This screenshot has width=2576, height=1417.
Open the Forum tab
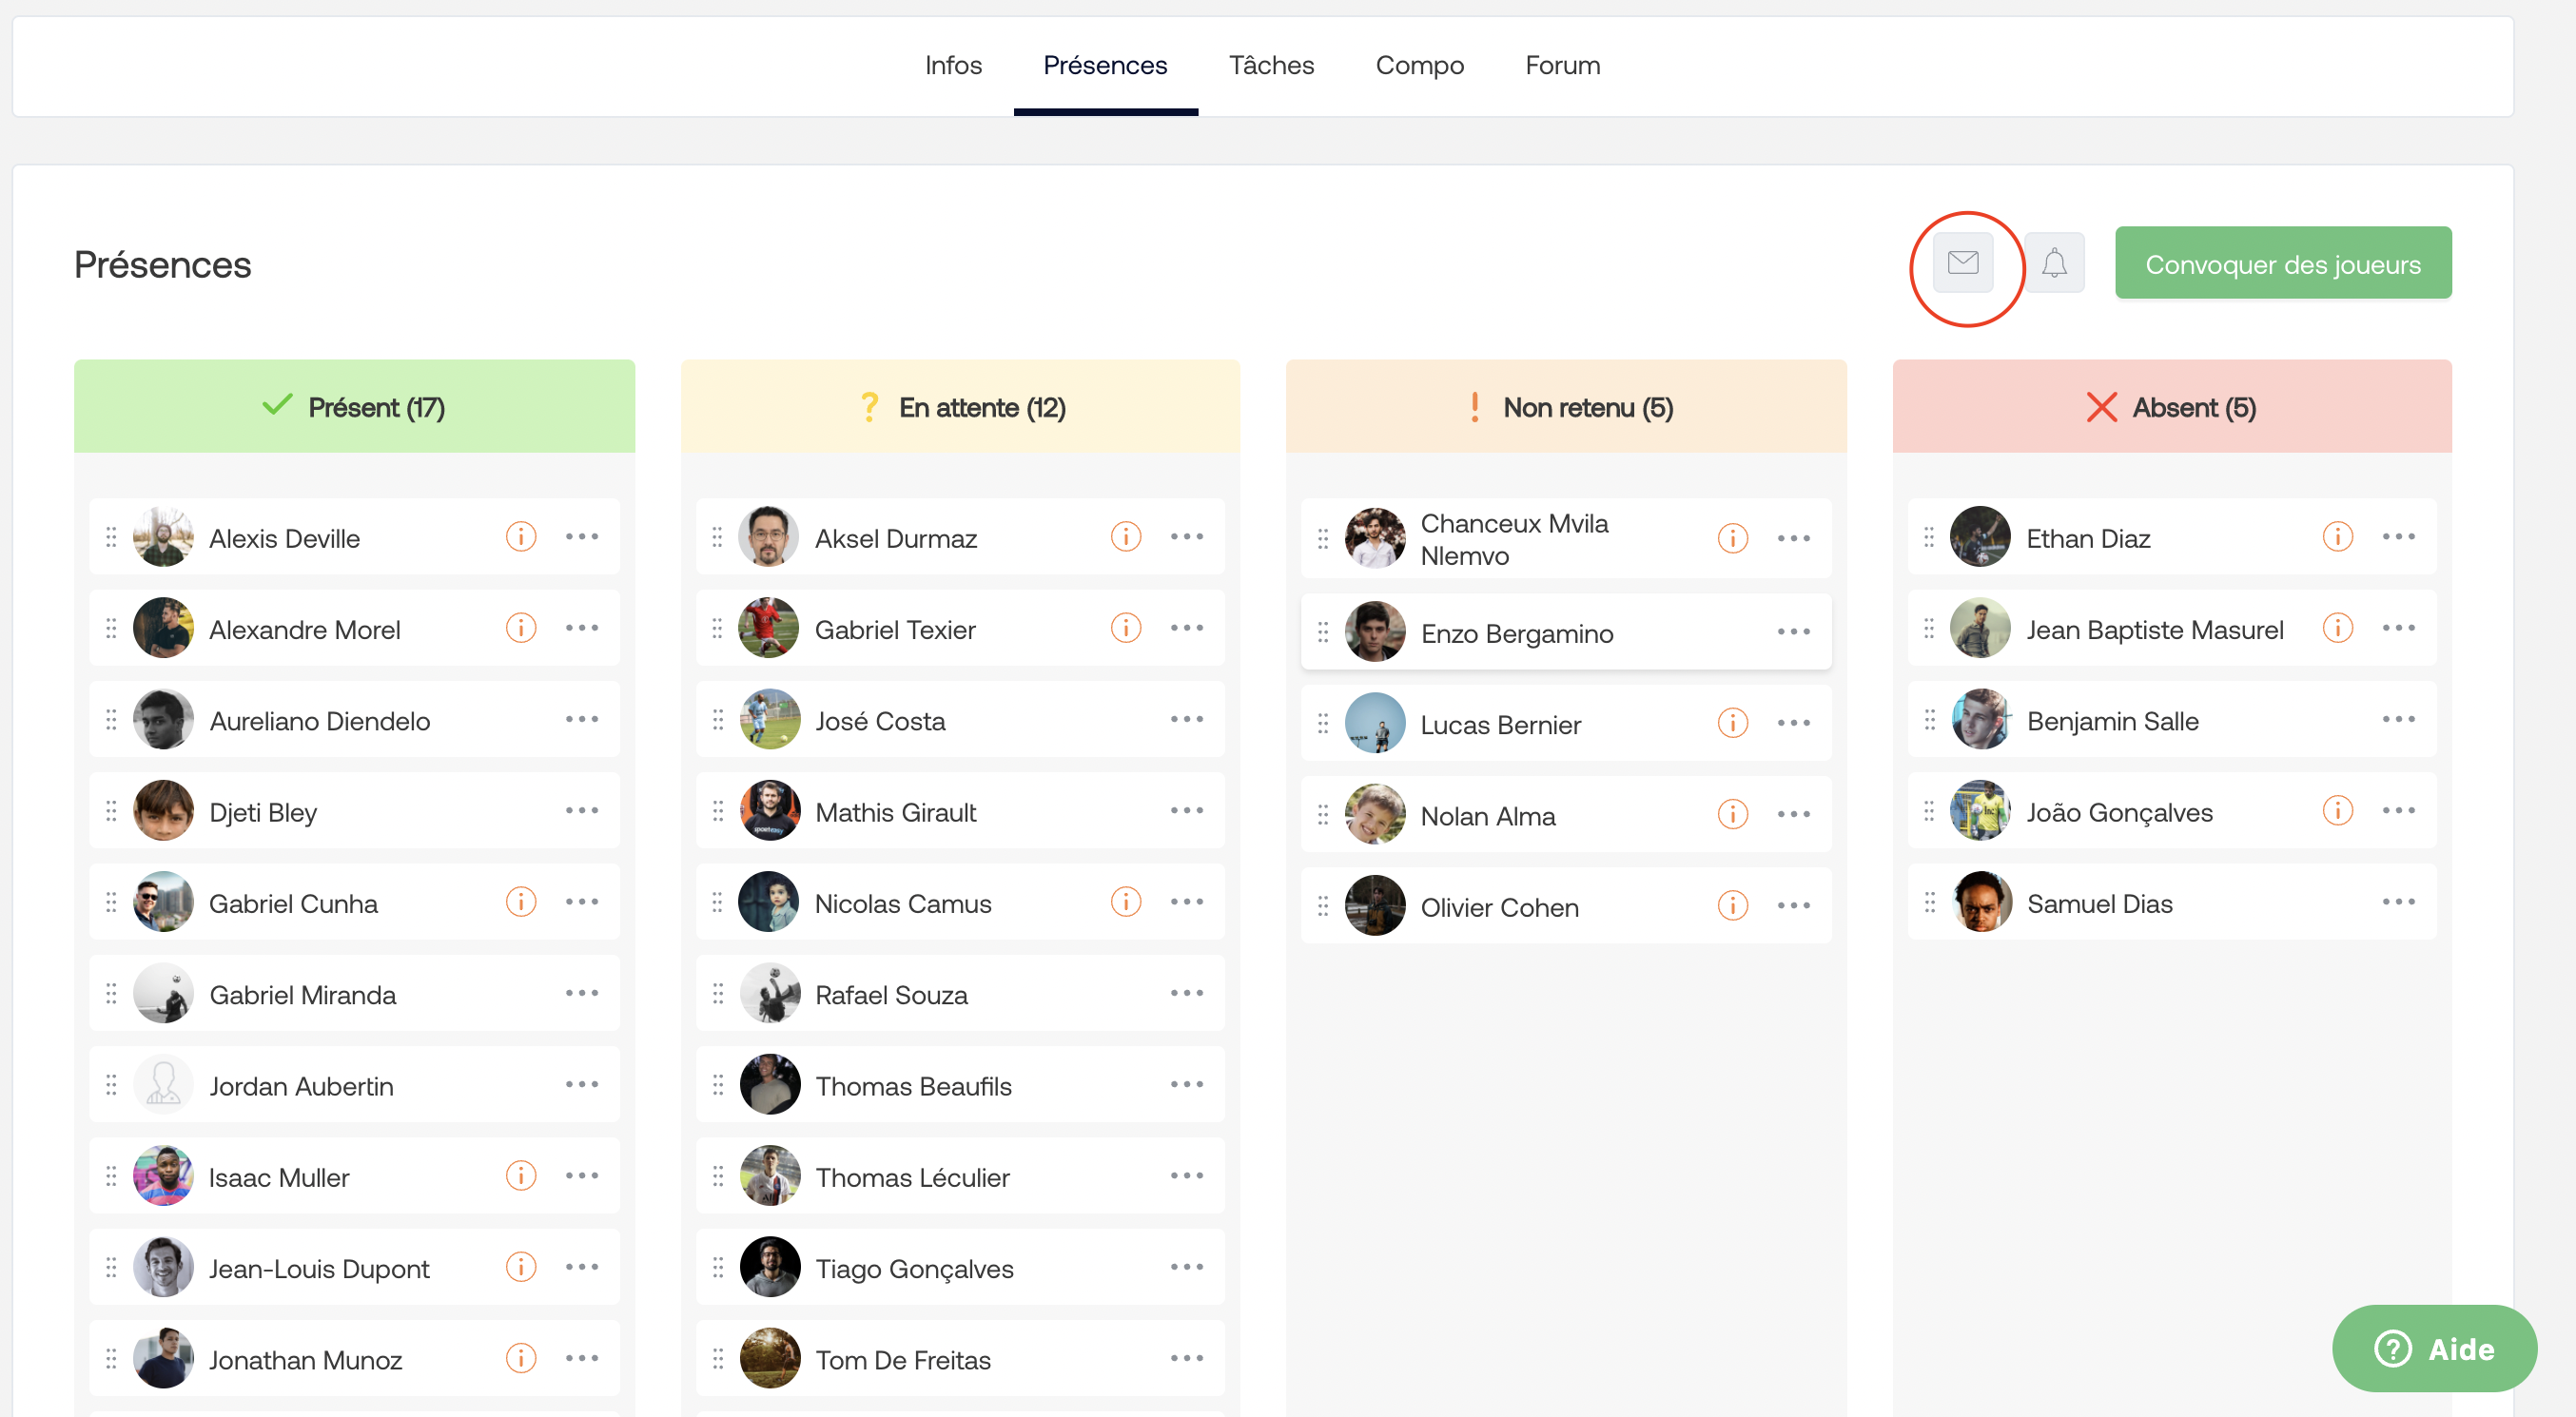1562,65
